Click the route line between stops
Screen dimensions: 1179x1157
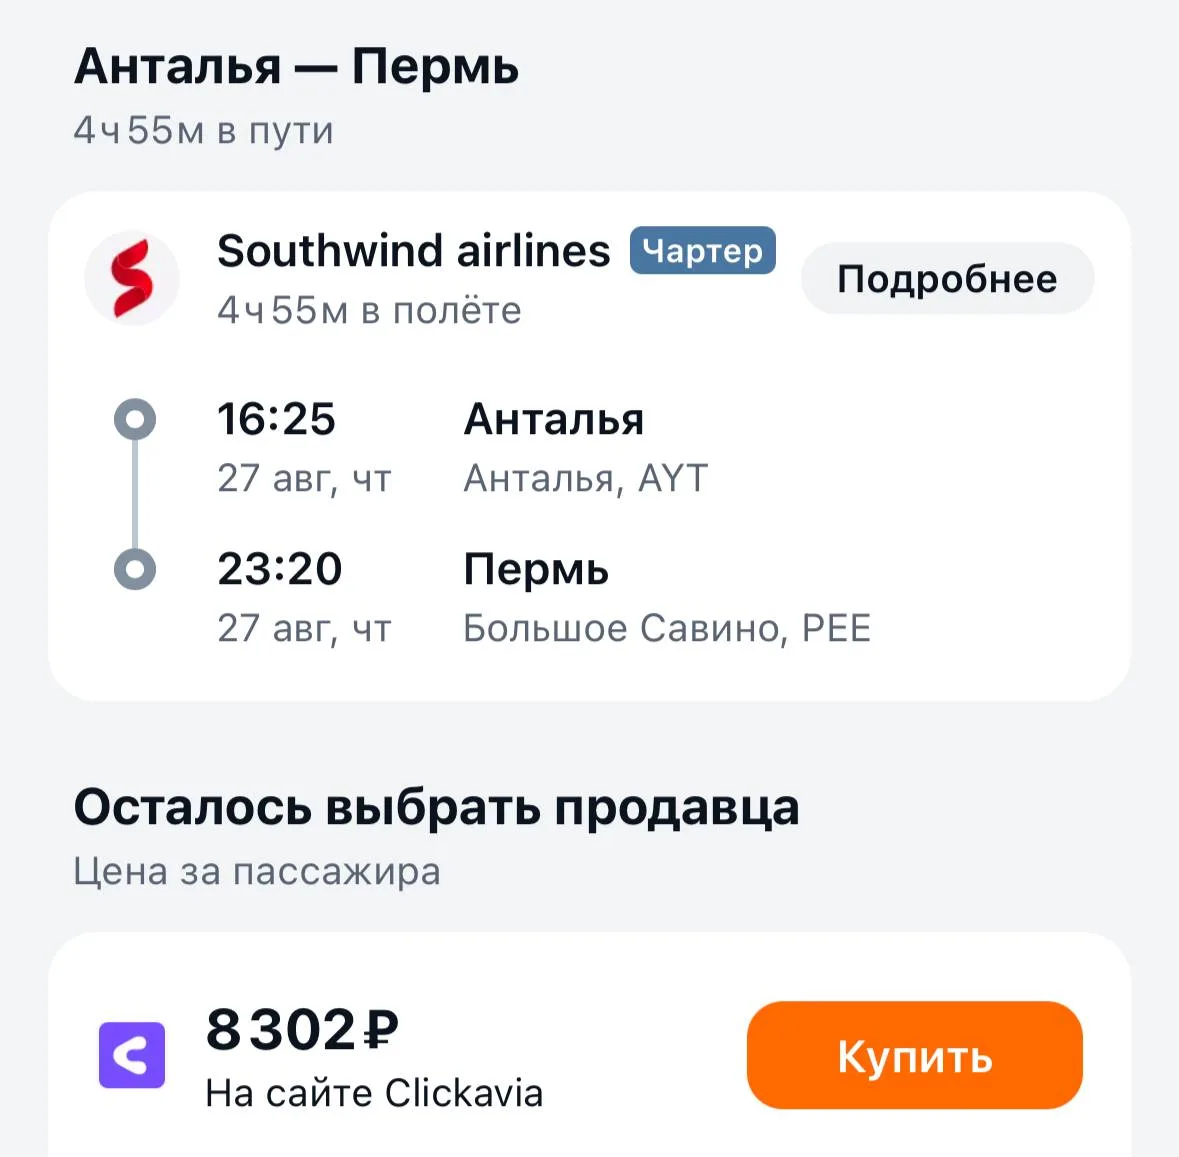[135, 494]
